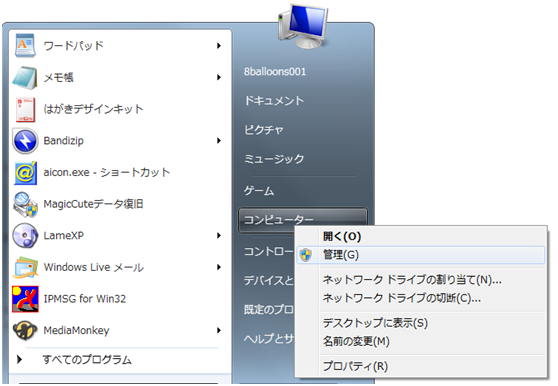Click the aicon.exe shortcut @ icon
This screenshot has width=558, height=386.
tap(25, 173)
